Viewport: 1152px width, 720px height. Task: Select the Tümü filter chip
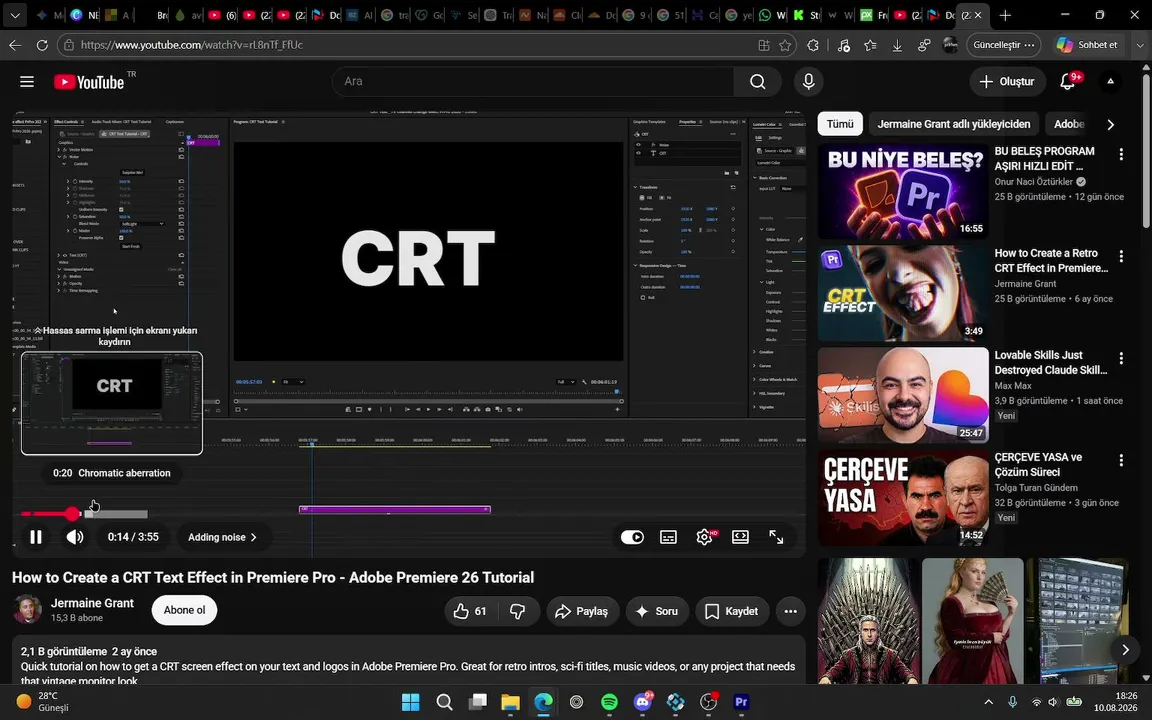coord(840,124)
